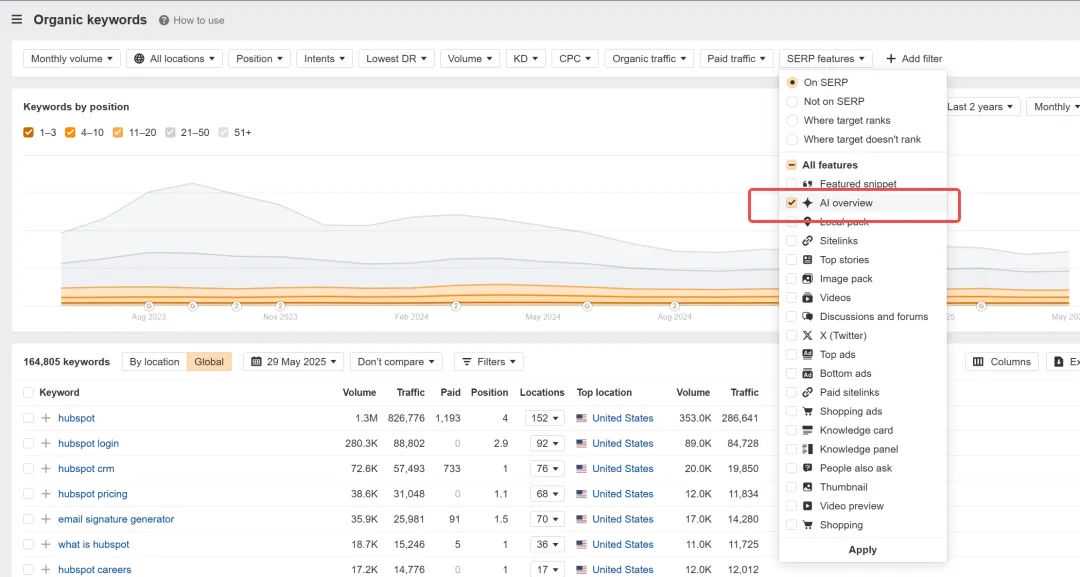The image size is (1080, 577).
Task: Click the Paid sitelinks chain icon
Action: tap(807, 392)
